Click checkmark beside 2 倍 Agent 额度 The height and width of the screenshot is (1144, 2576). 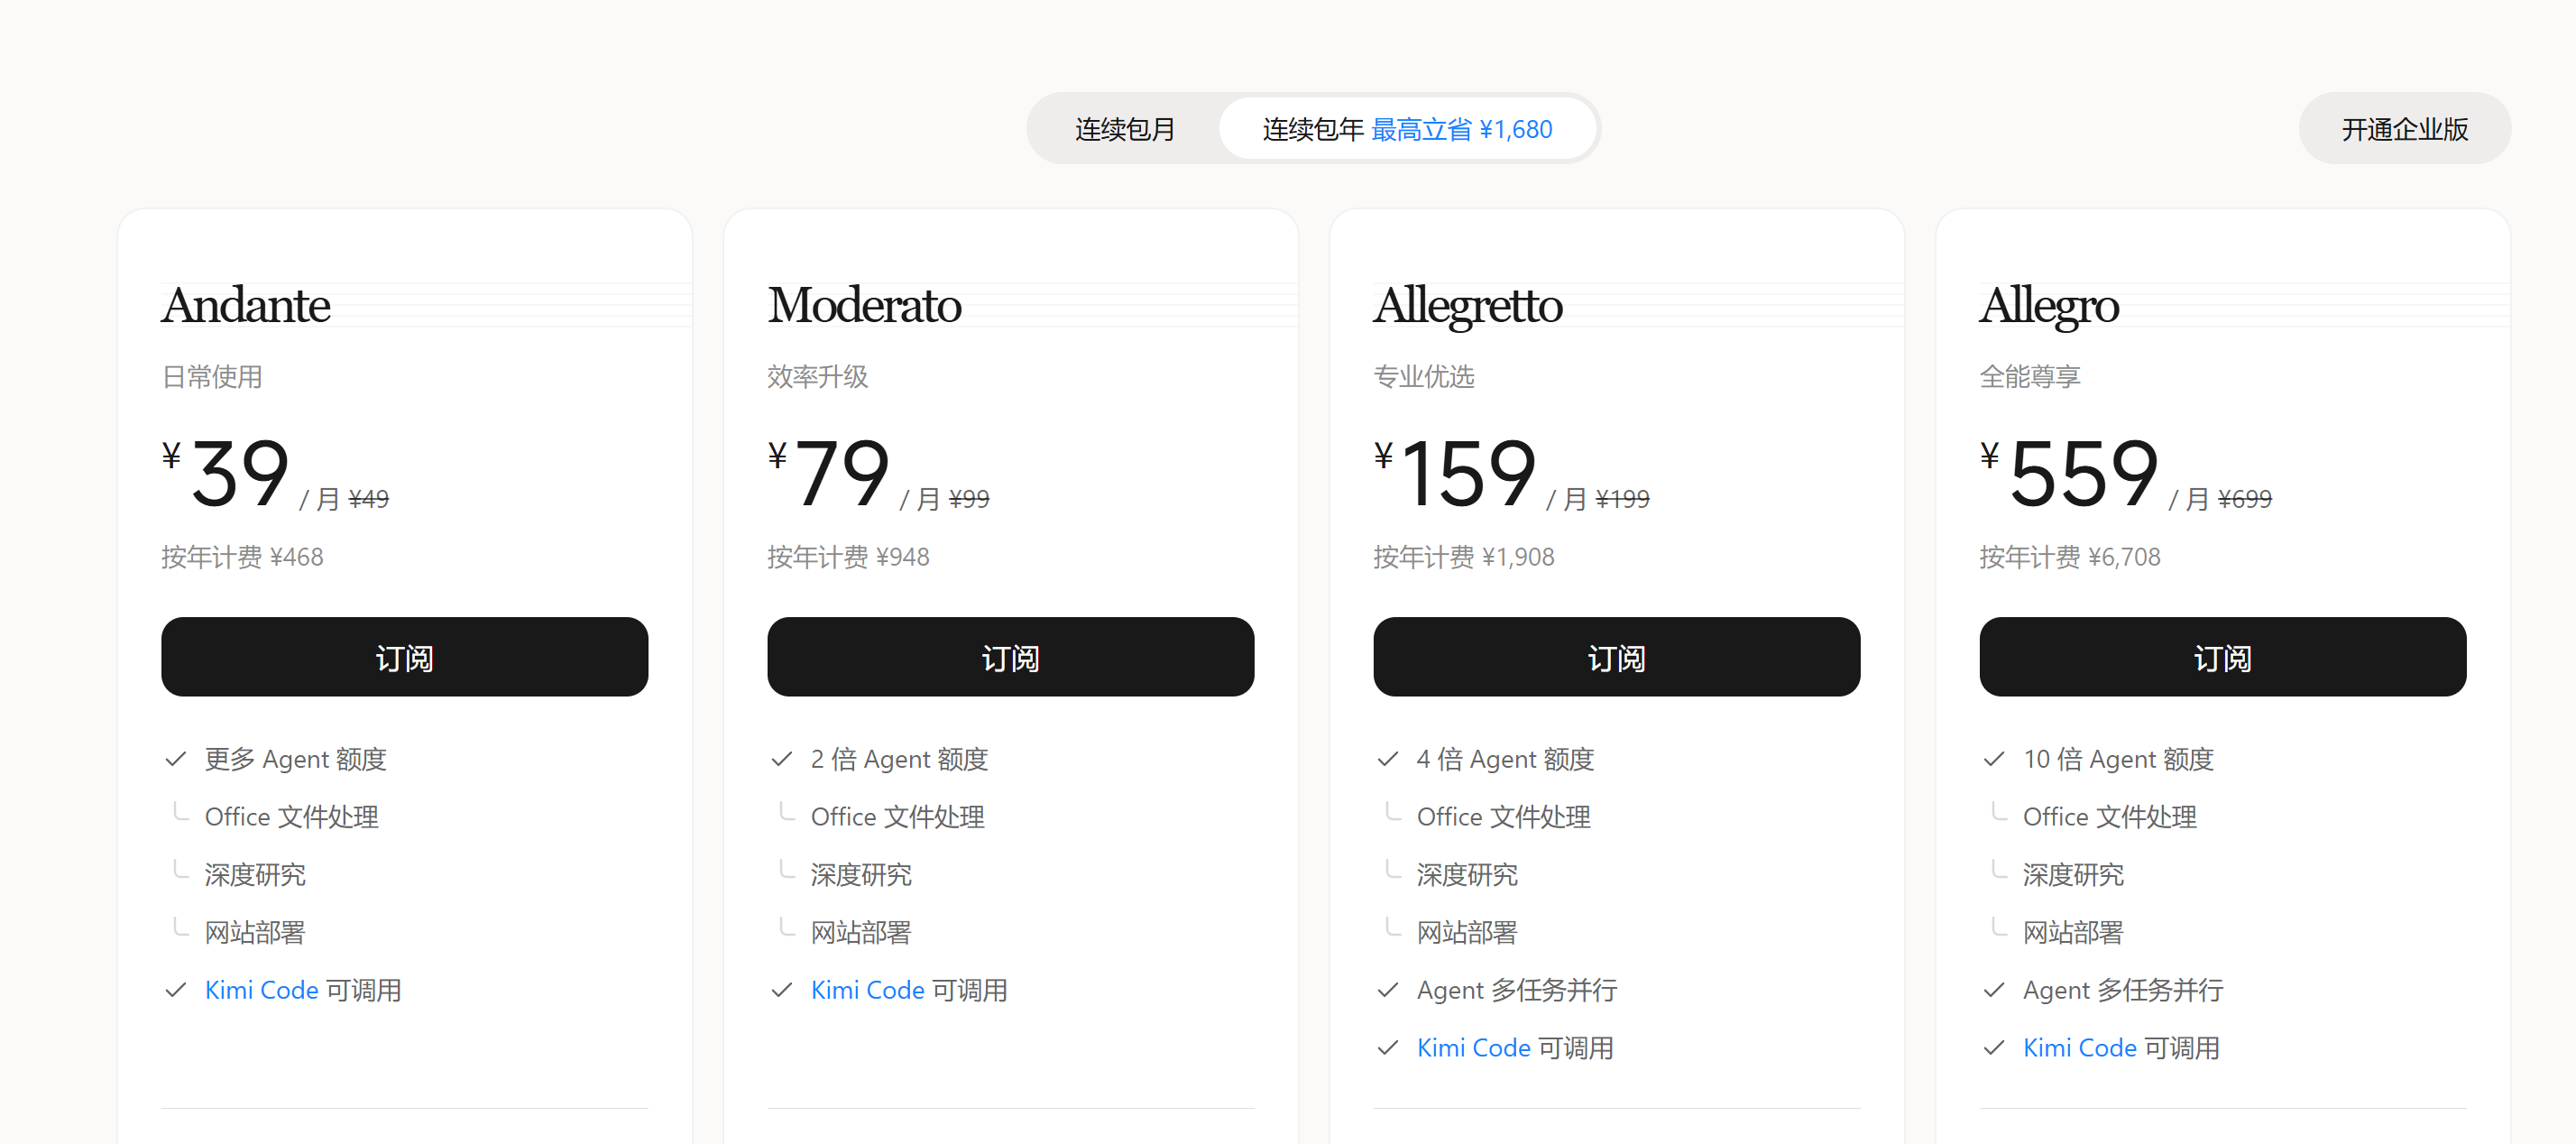782,759
